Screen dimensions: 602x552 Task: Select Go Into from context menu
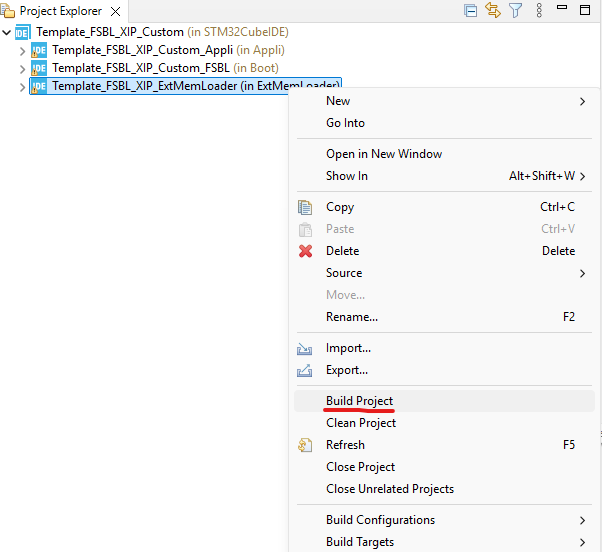point(445,123)
